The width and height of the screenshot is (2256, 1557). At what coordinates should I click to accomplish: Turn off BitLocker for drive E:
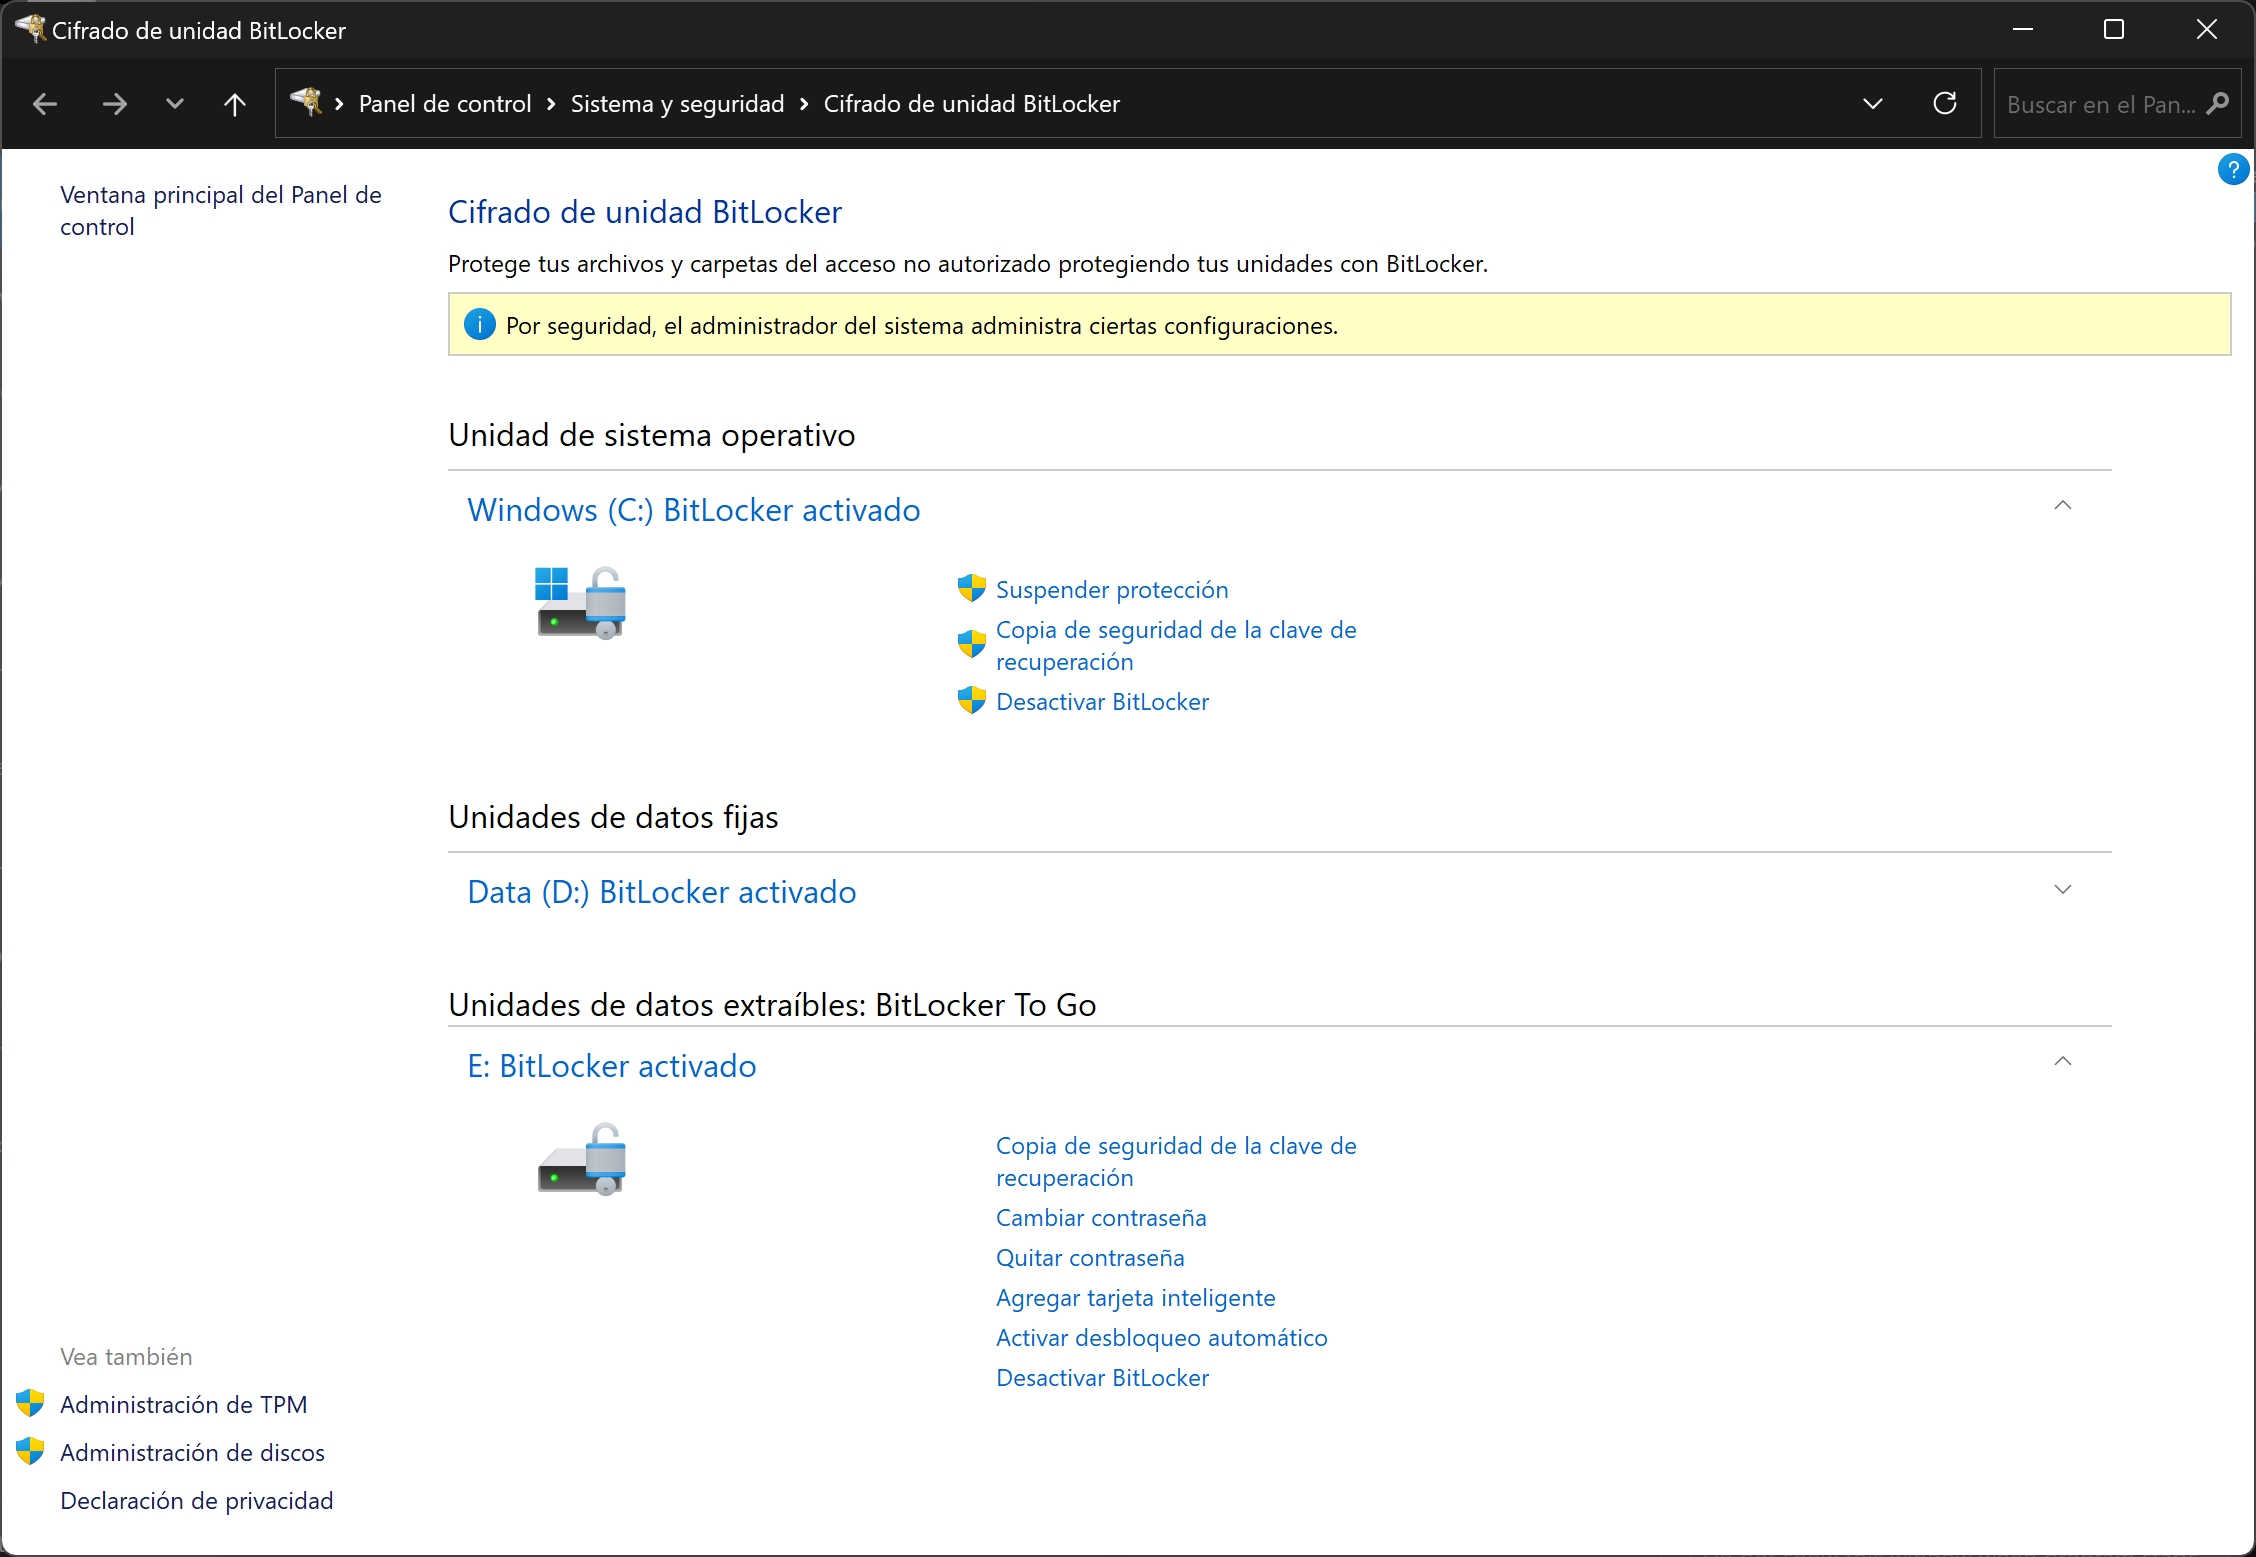[x=1102, y=1378]
